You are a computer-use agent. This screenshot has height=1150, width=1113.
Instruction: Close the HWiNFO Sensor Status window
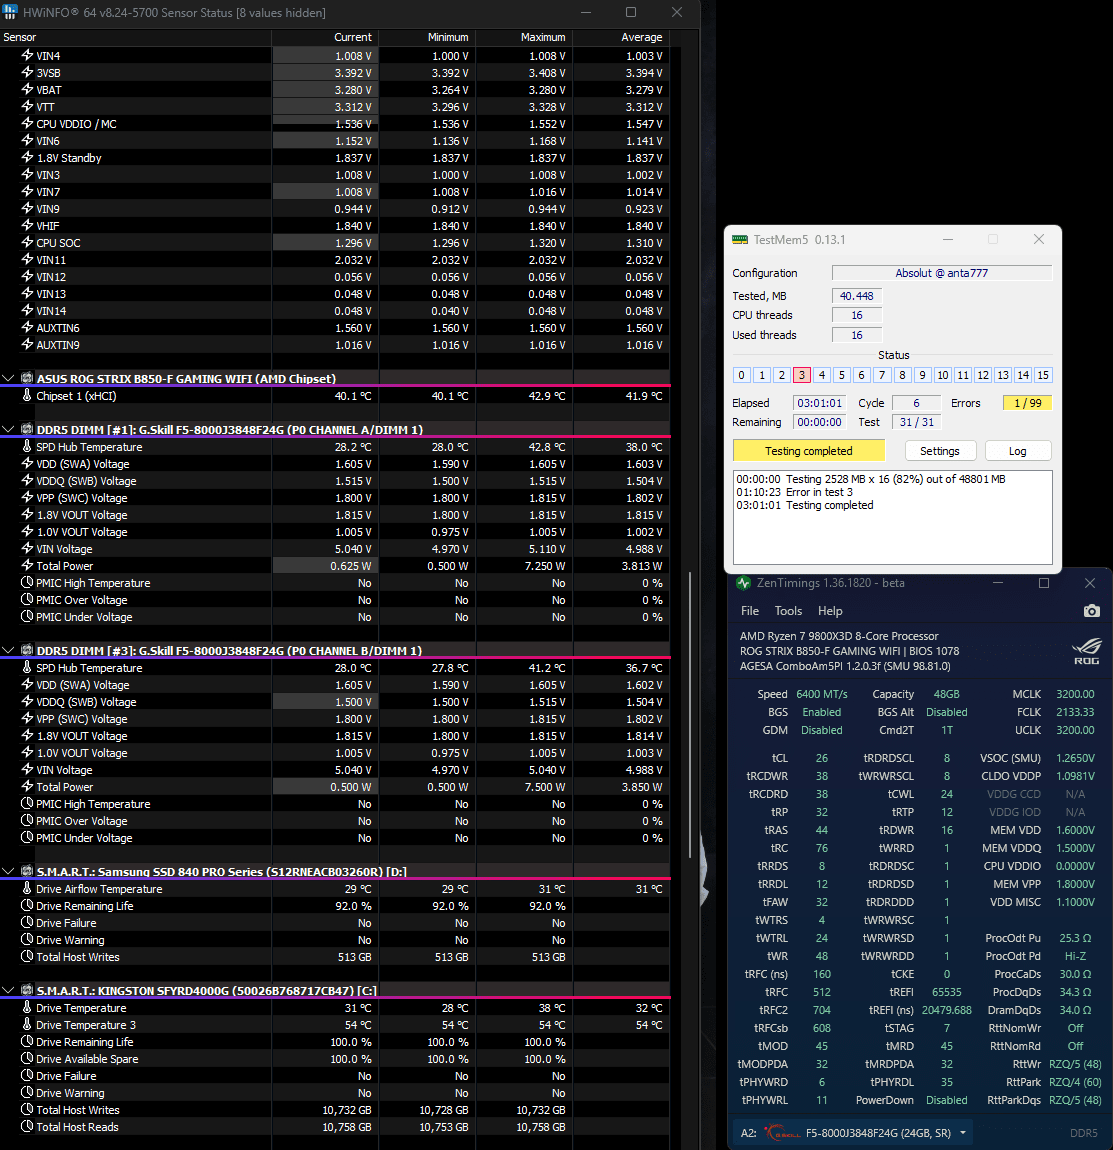point(677,12)
